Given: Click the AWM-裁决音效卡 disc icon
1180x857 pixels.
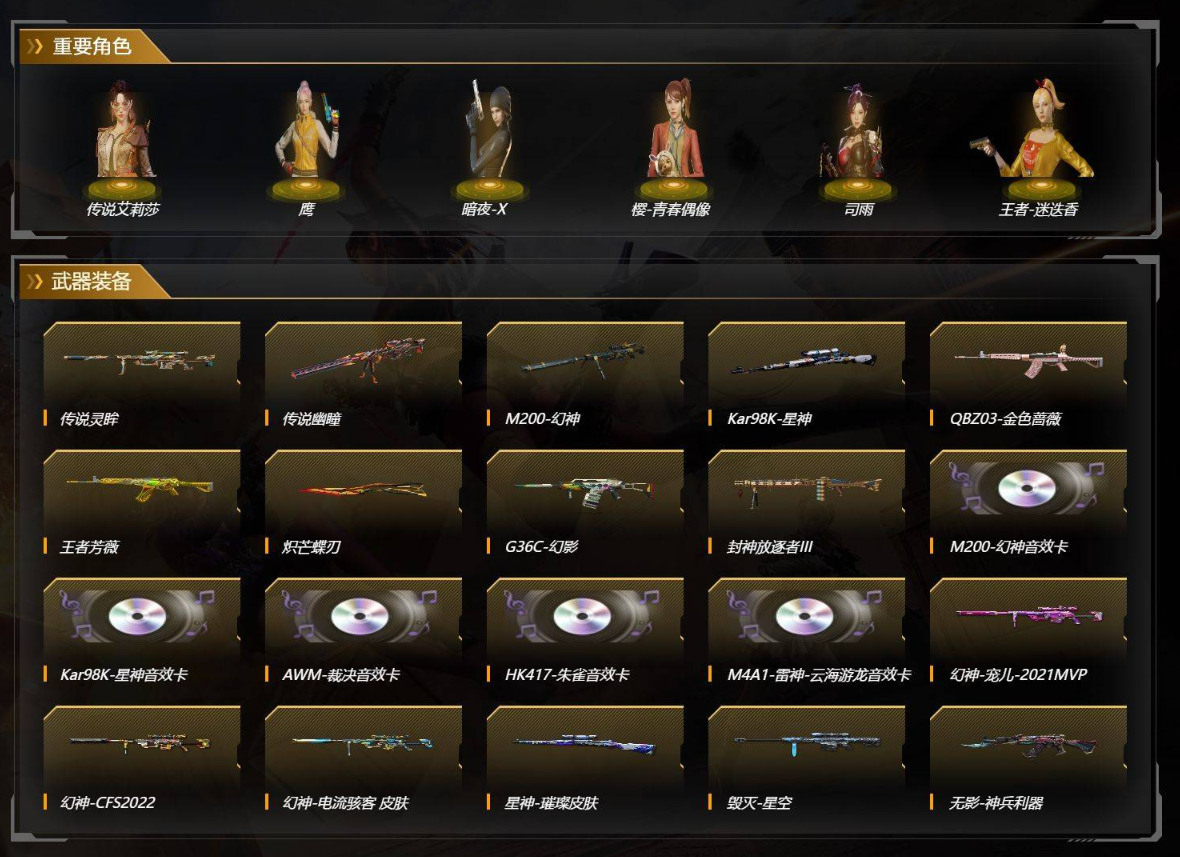Looking at the screenshot, I should pos(360,617).
